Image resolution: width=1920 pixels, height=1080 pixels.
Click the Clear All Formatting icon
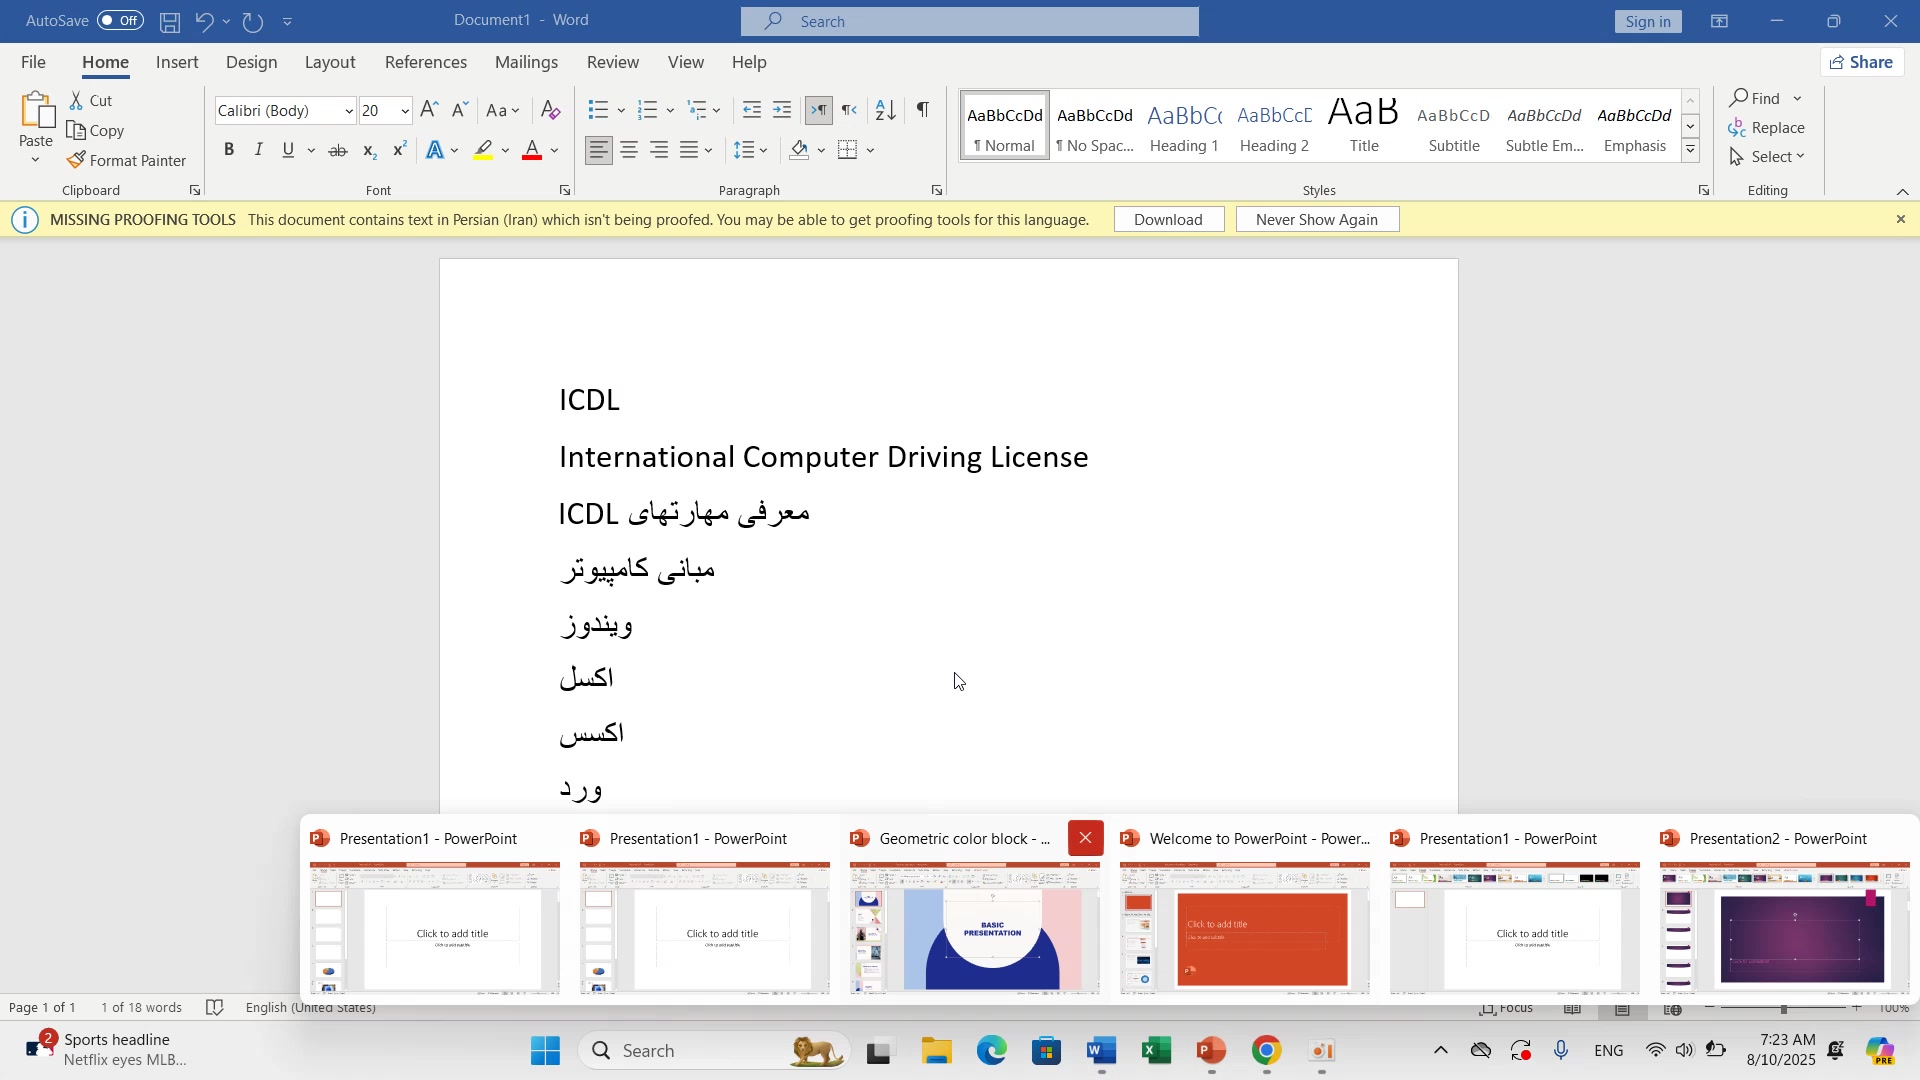click(x=550, y=111)
